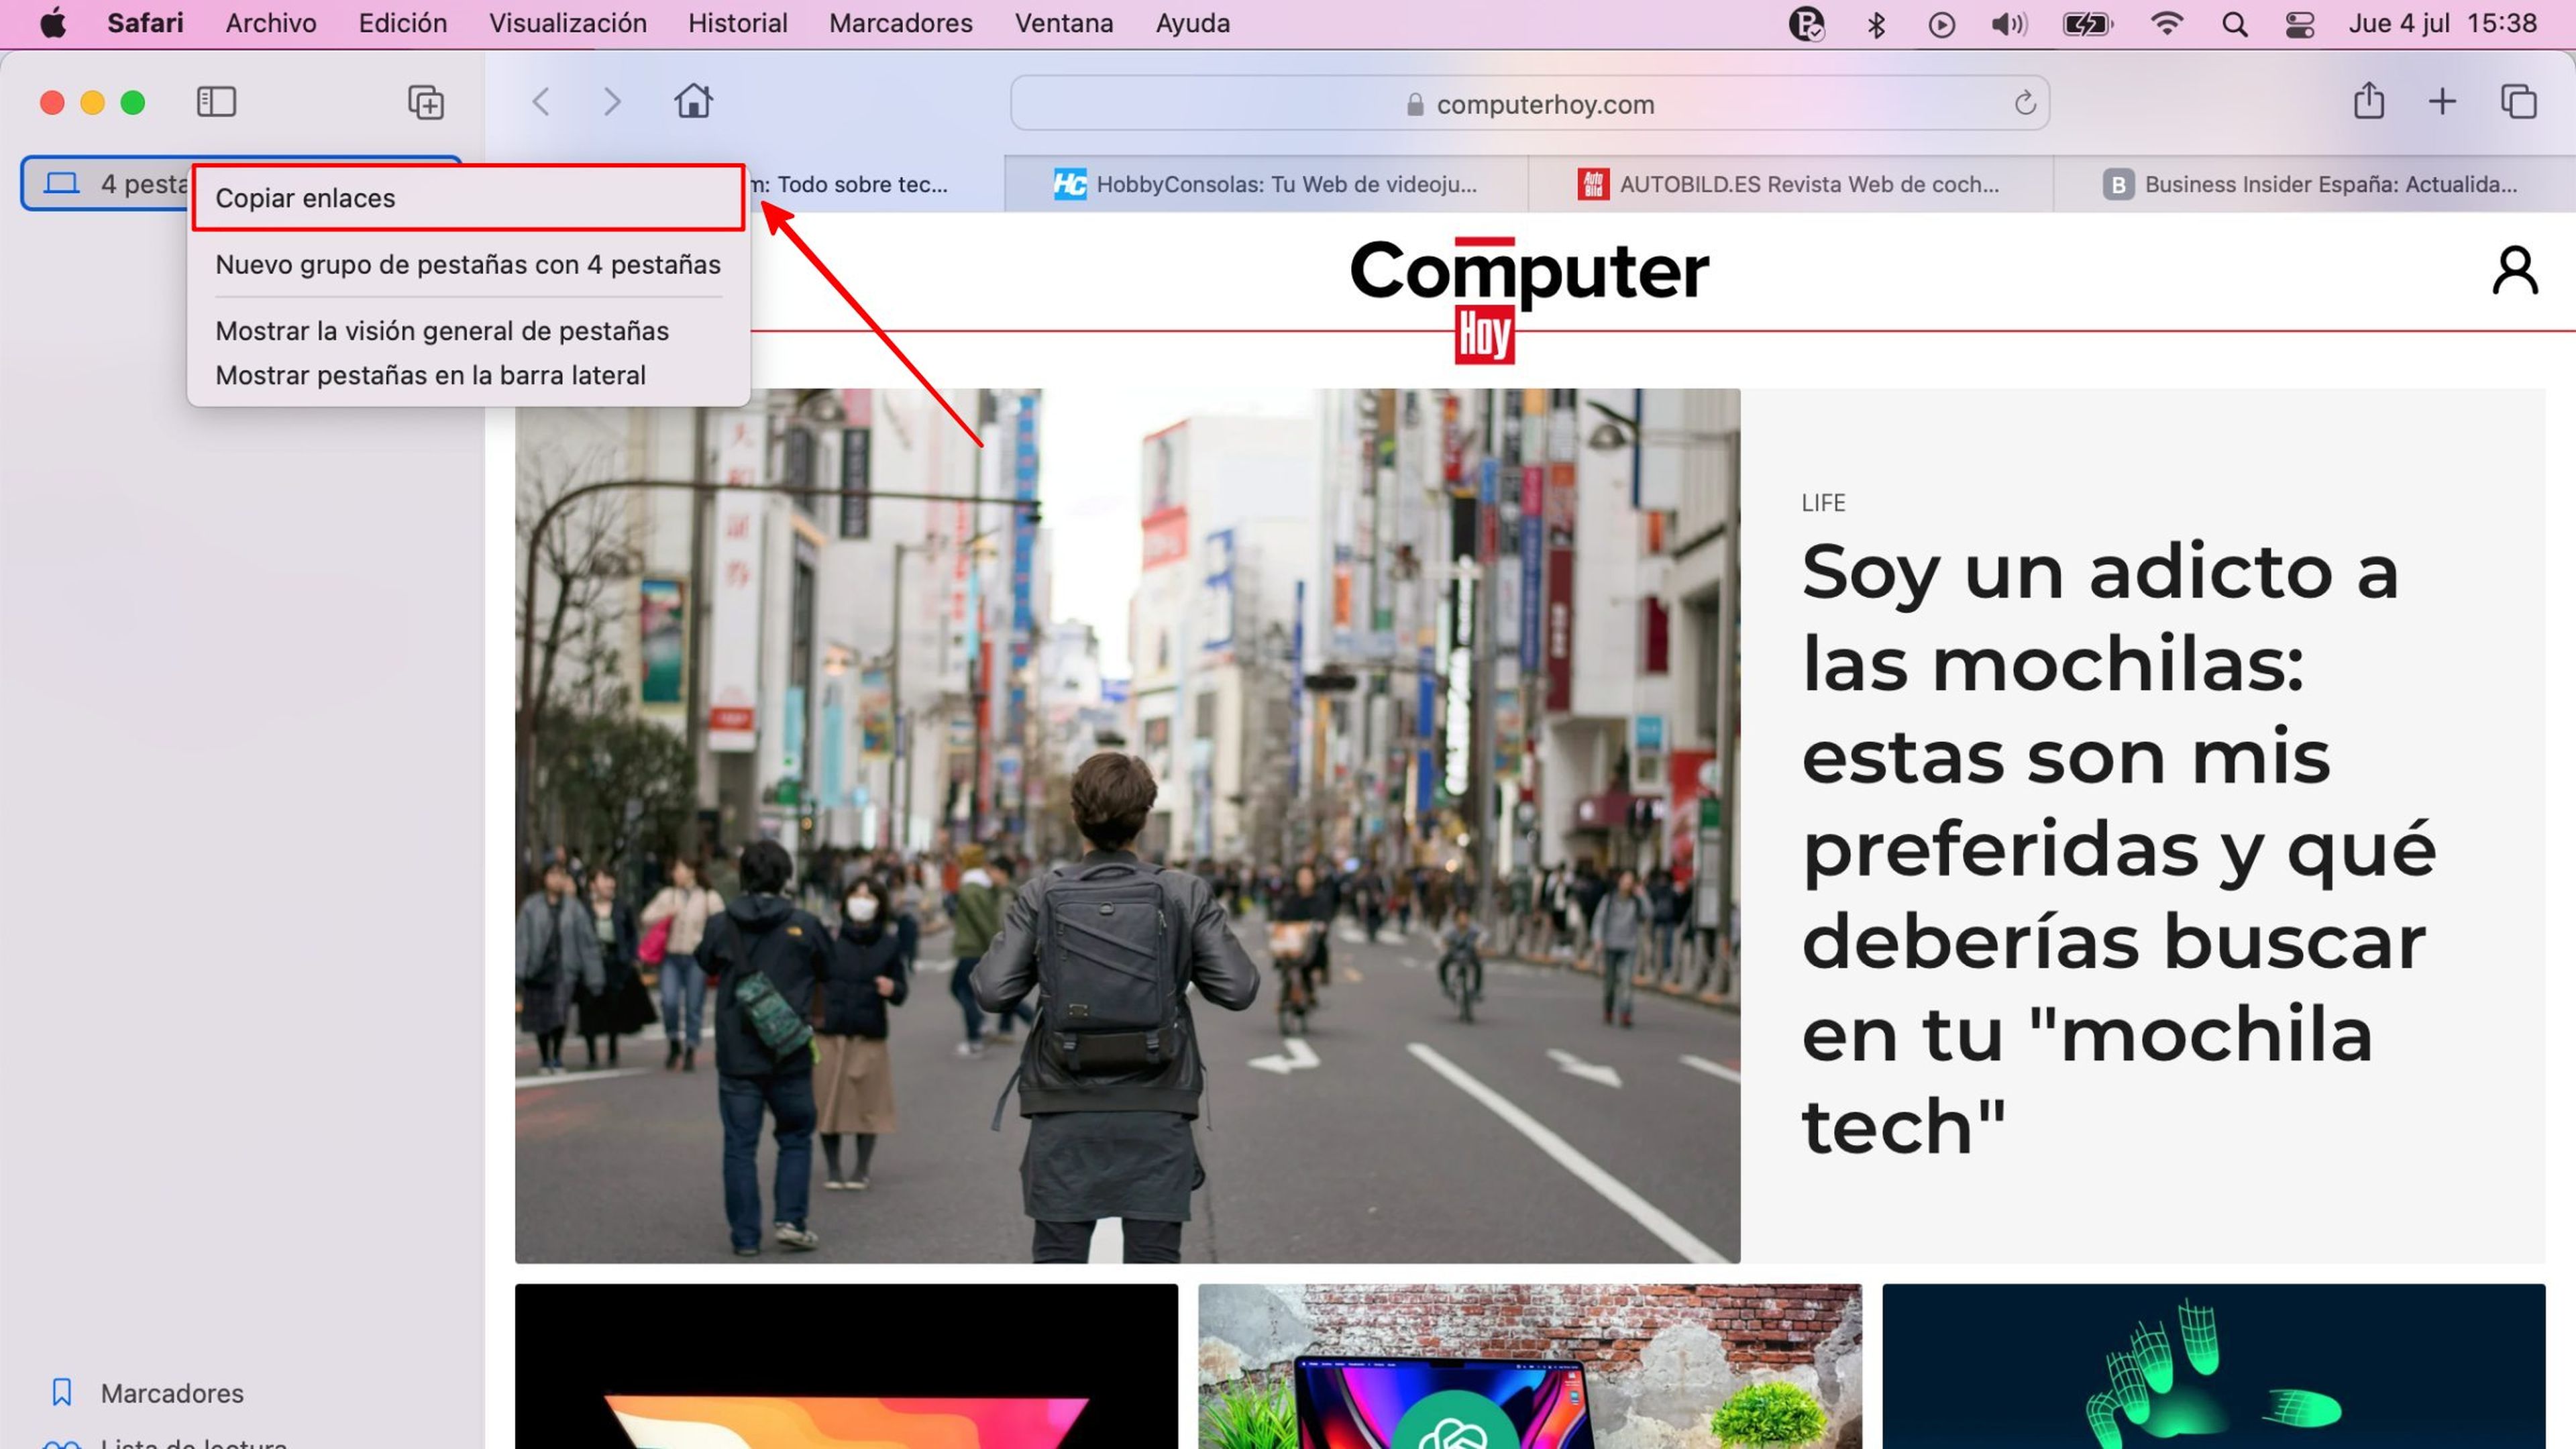Choose Nuevo grupo de pestañas con 4 pestañas
The height and width of the screenshot is (1449, 2576).
click(x=468, y=264)
